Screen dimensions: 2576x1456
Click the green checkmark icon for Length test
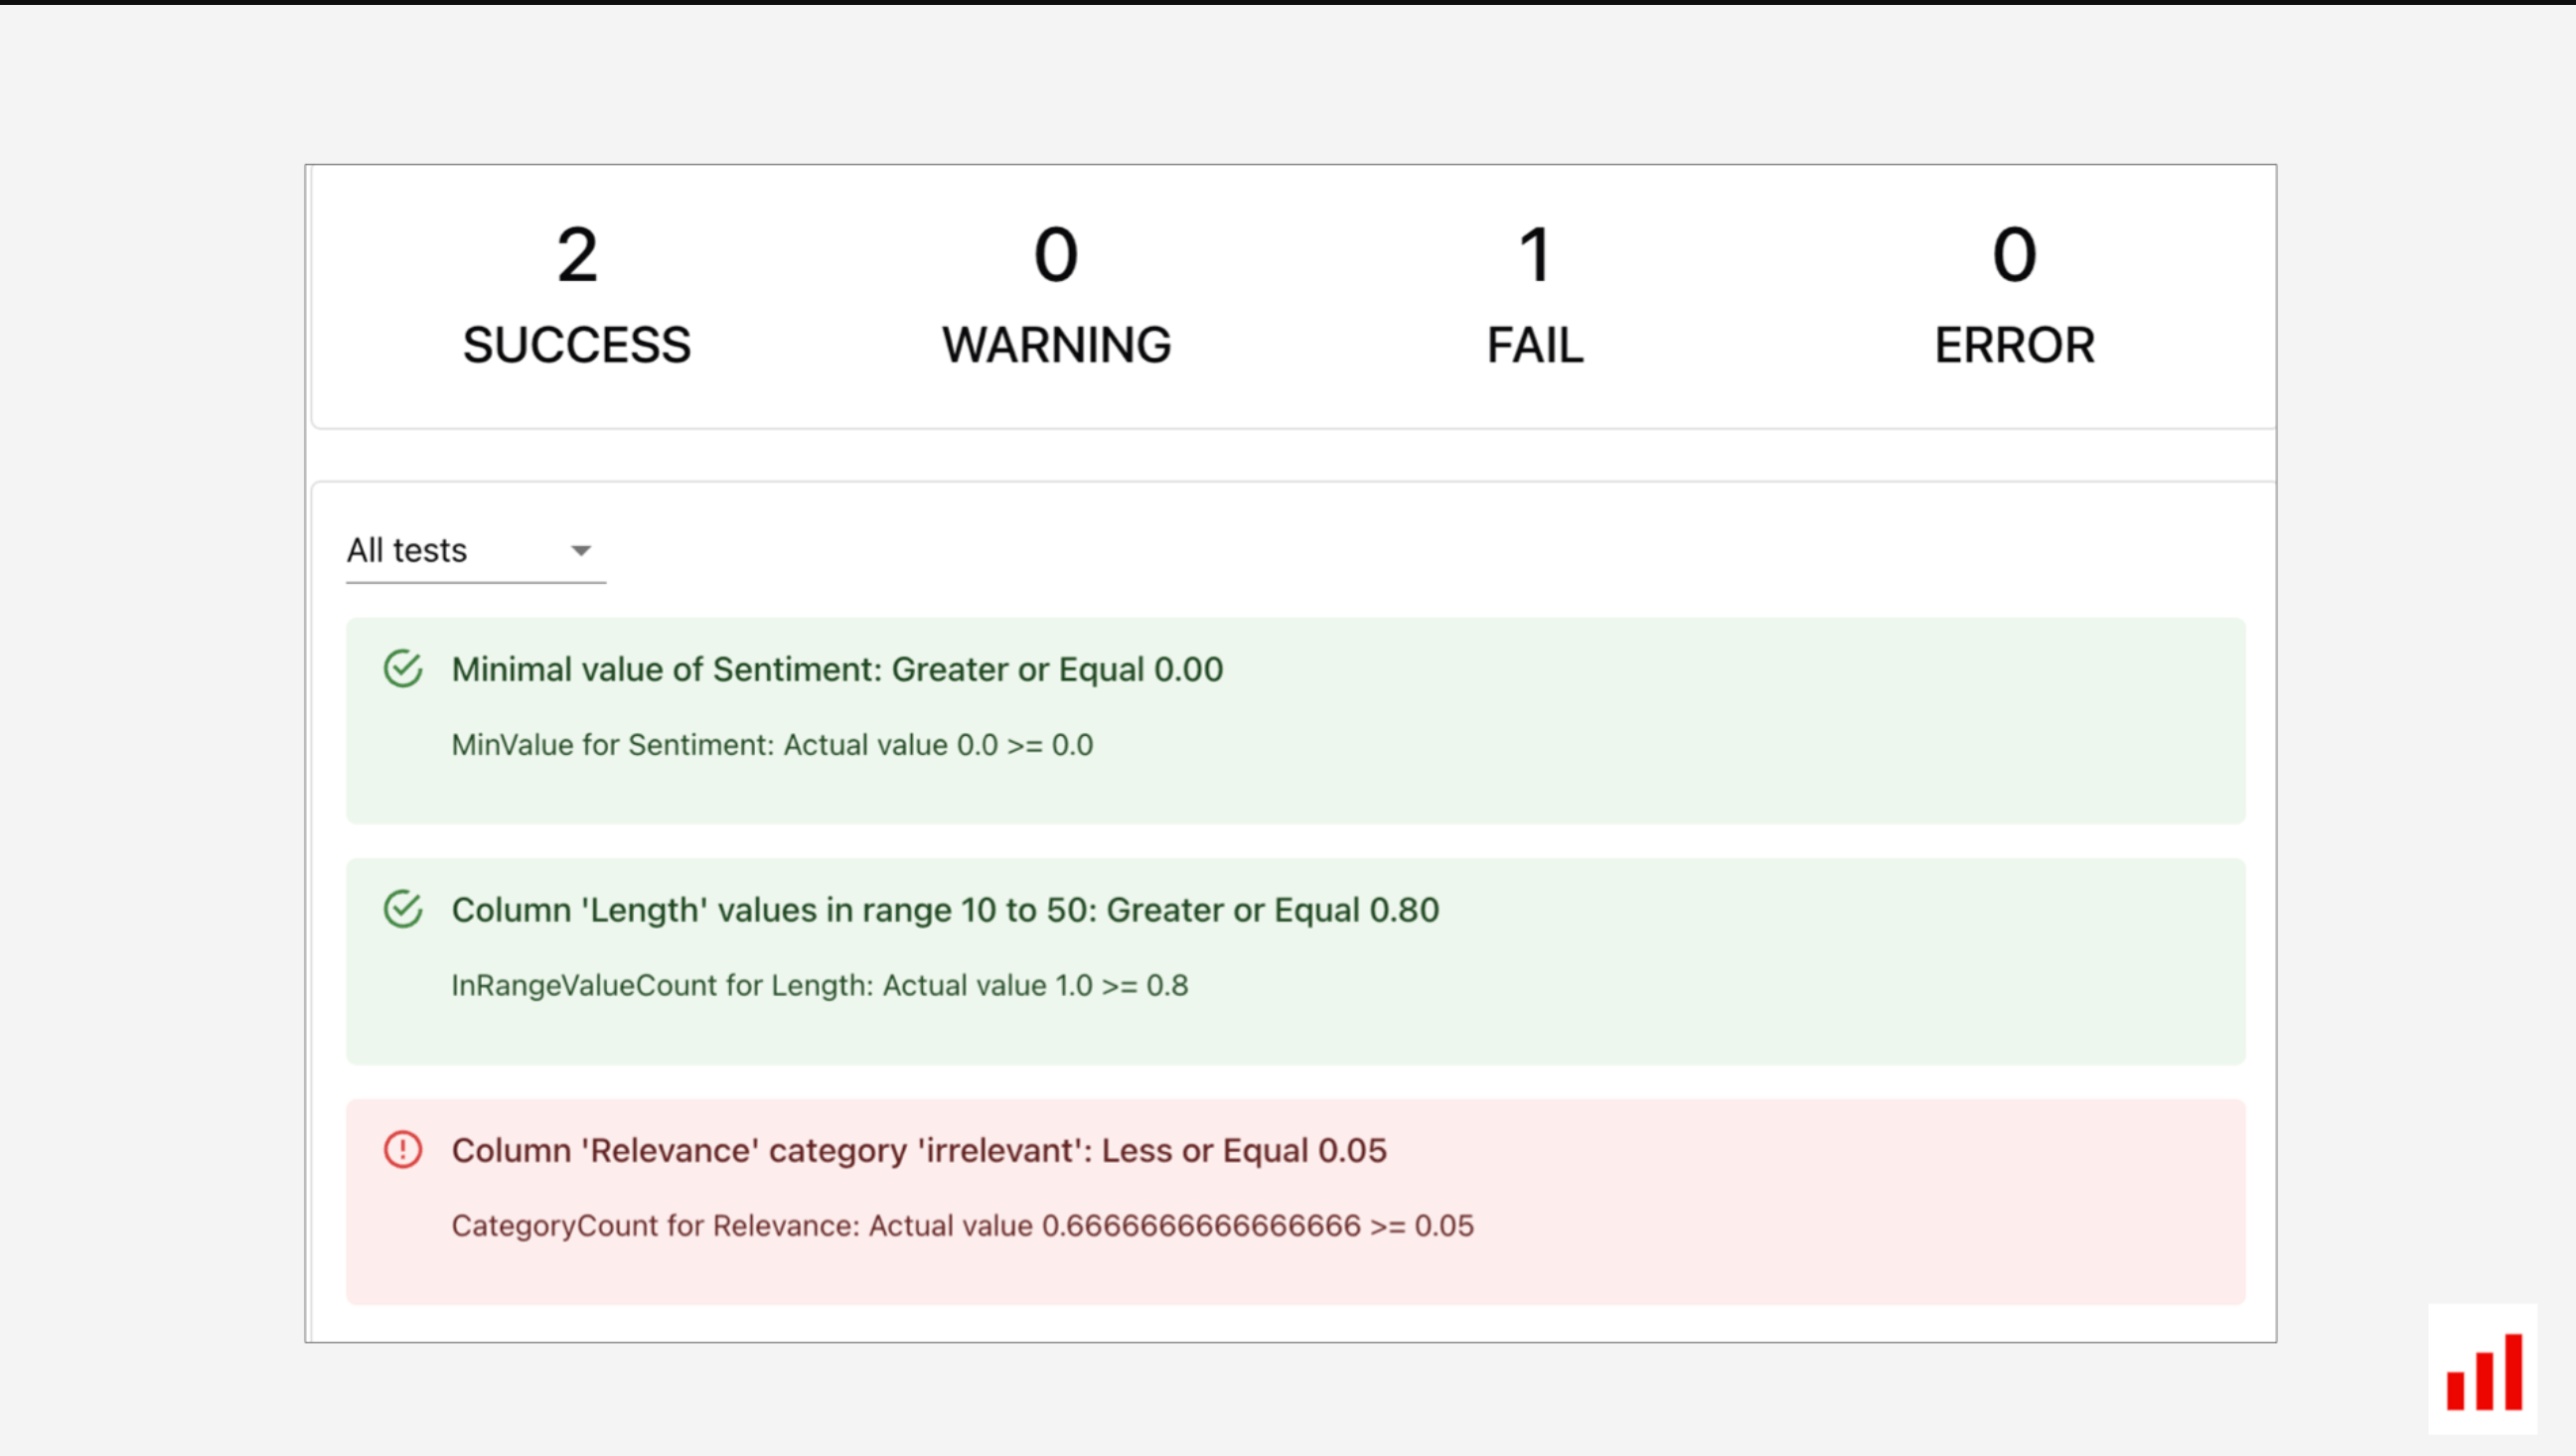tap(403, 909)
